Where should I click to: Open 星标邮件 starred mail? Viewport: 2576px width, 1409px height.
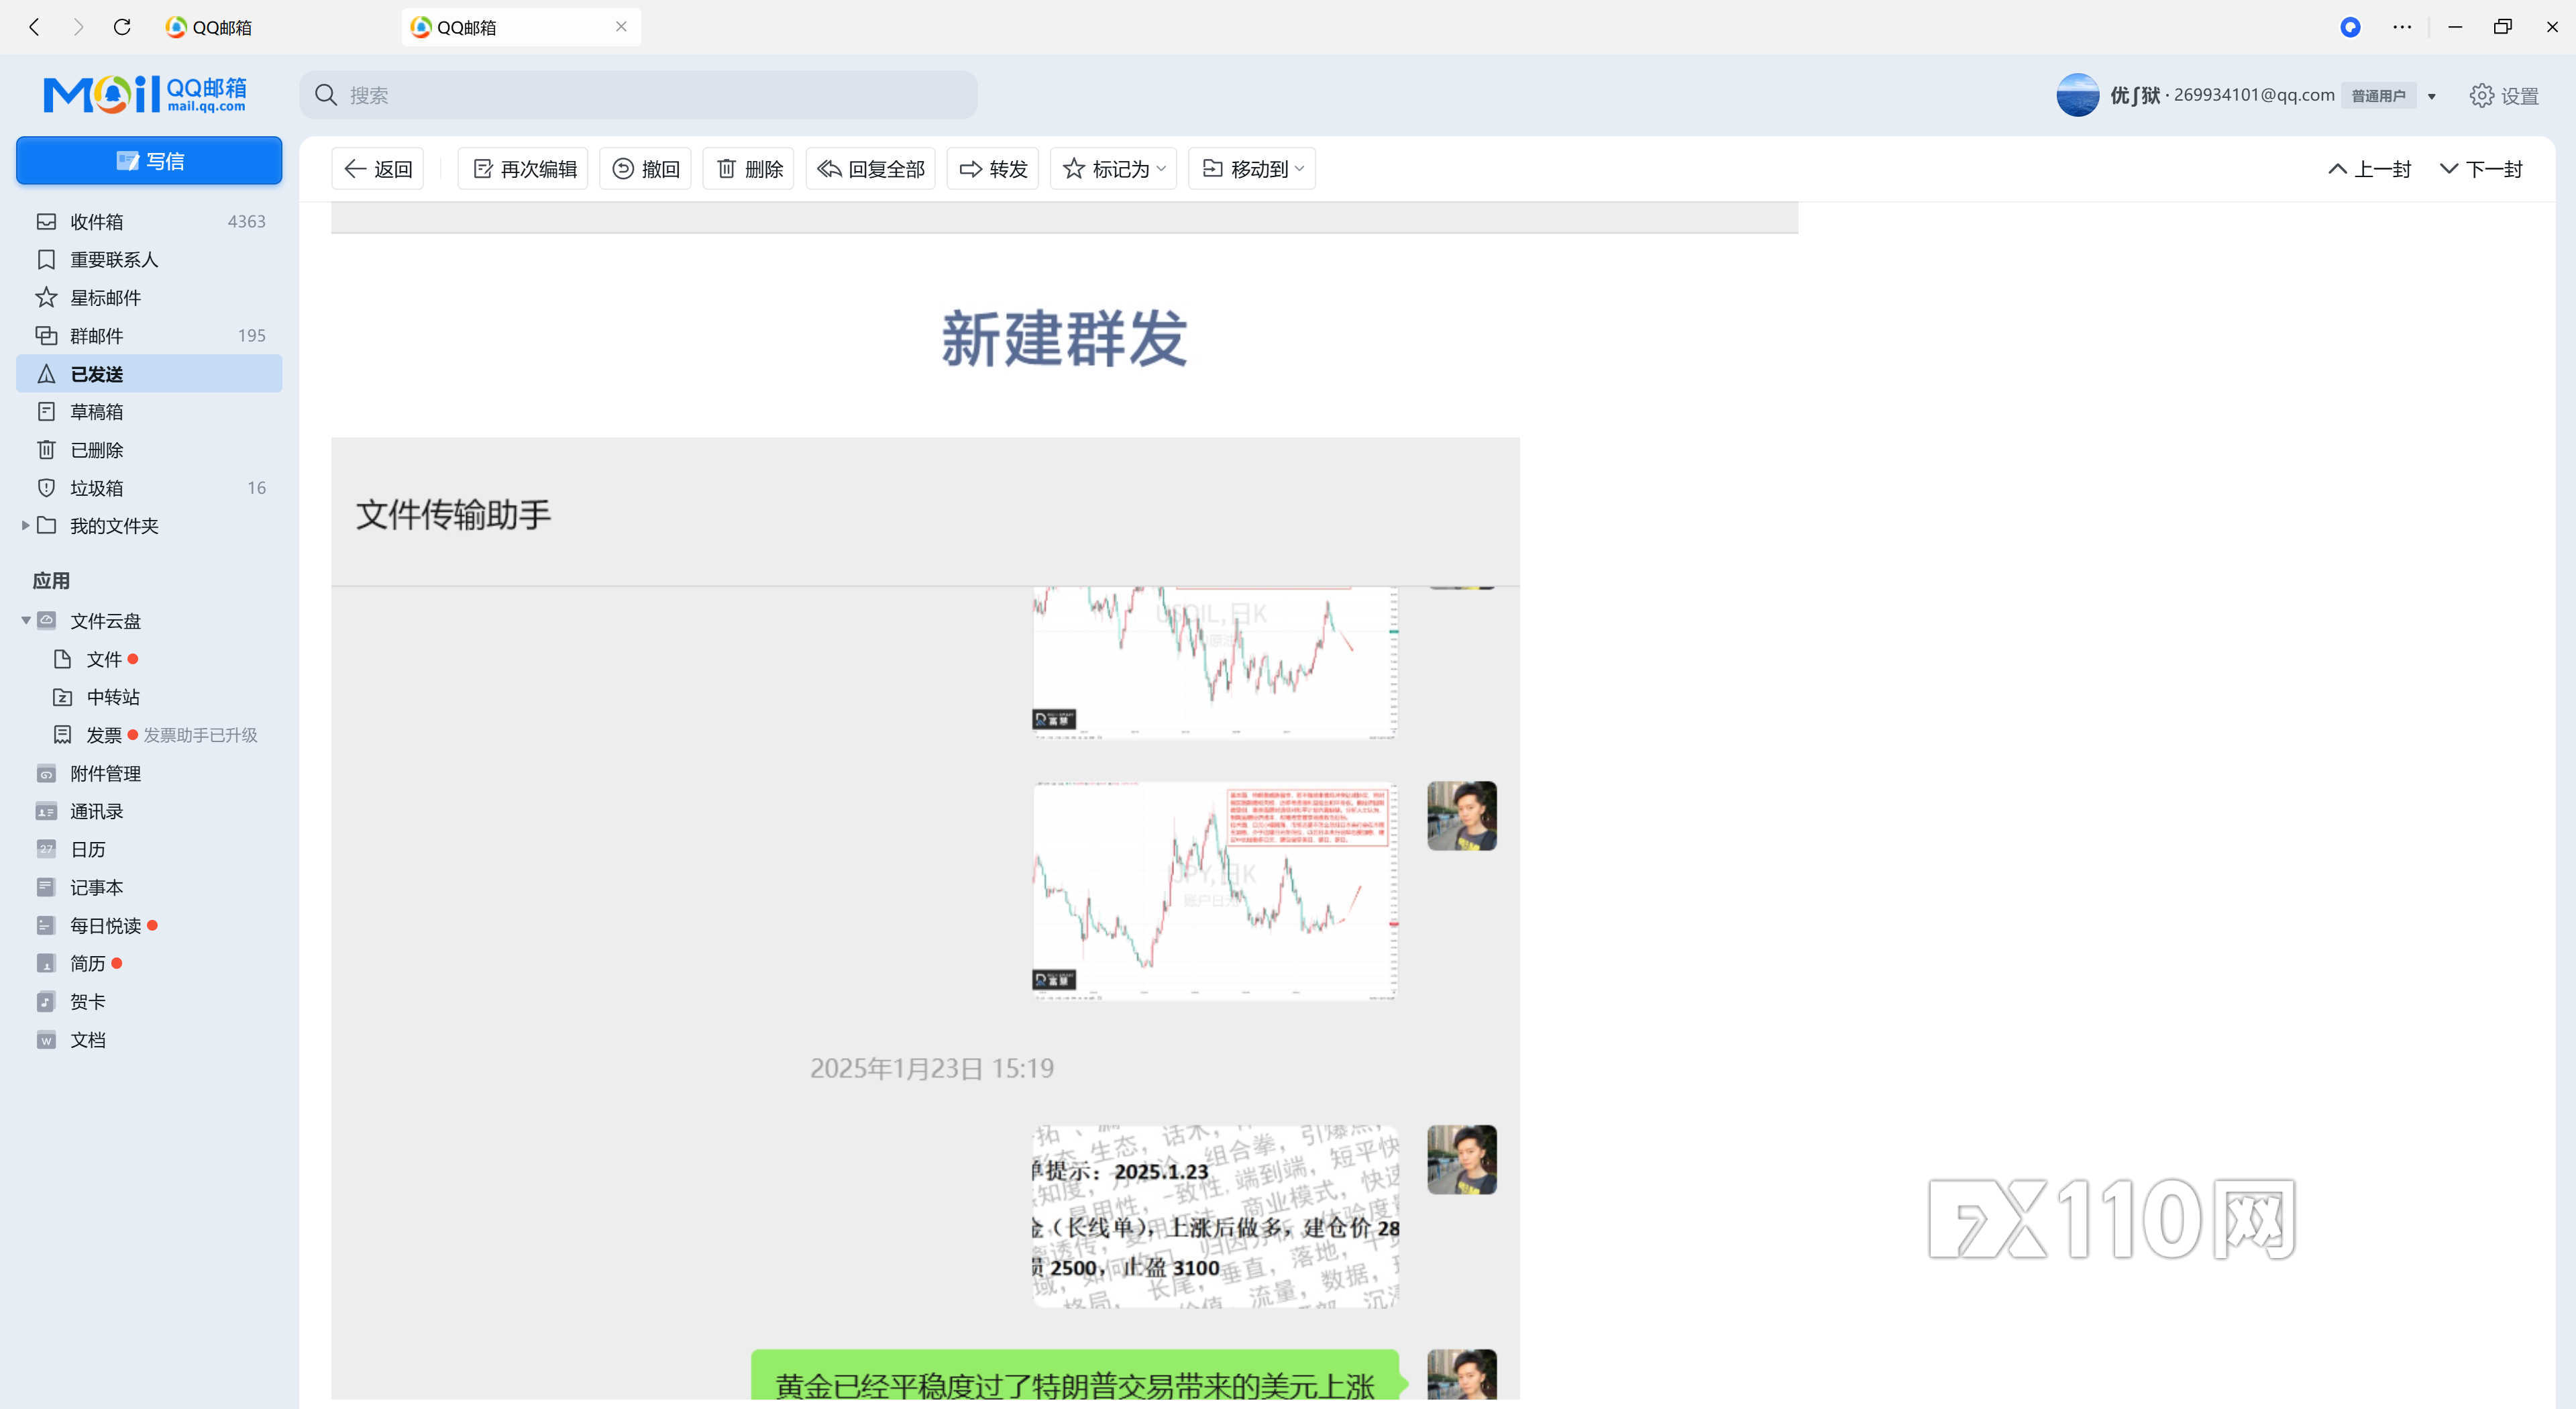149,297
